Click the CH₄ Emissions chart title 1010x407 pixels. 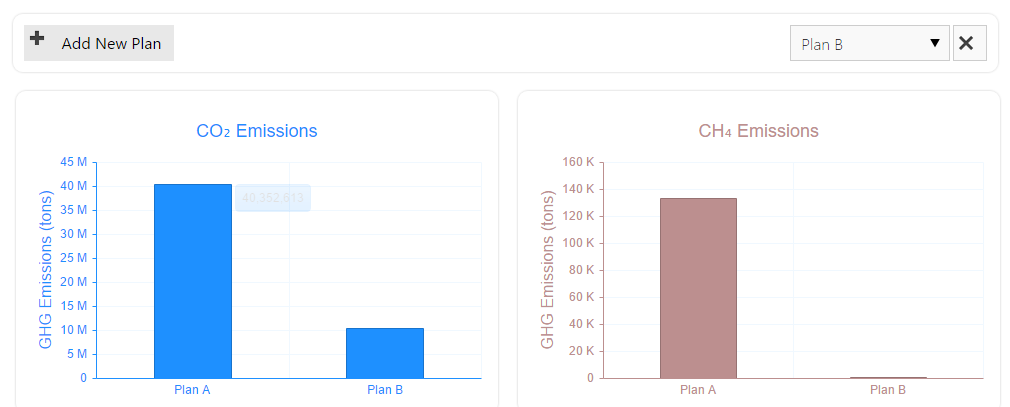(x=758, y=131)
